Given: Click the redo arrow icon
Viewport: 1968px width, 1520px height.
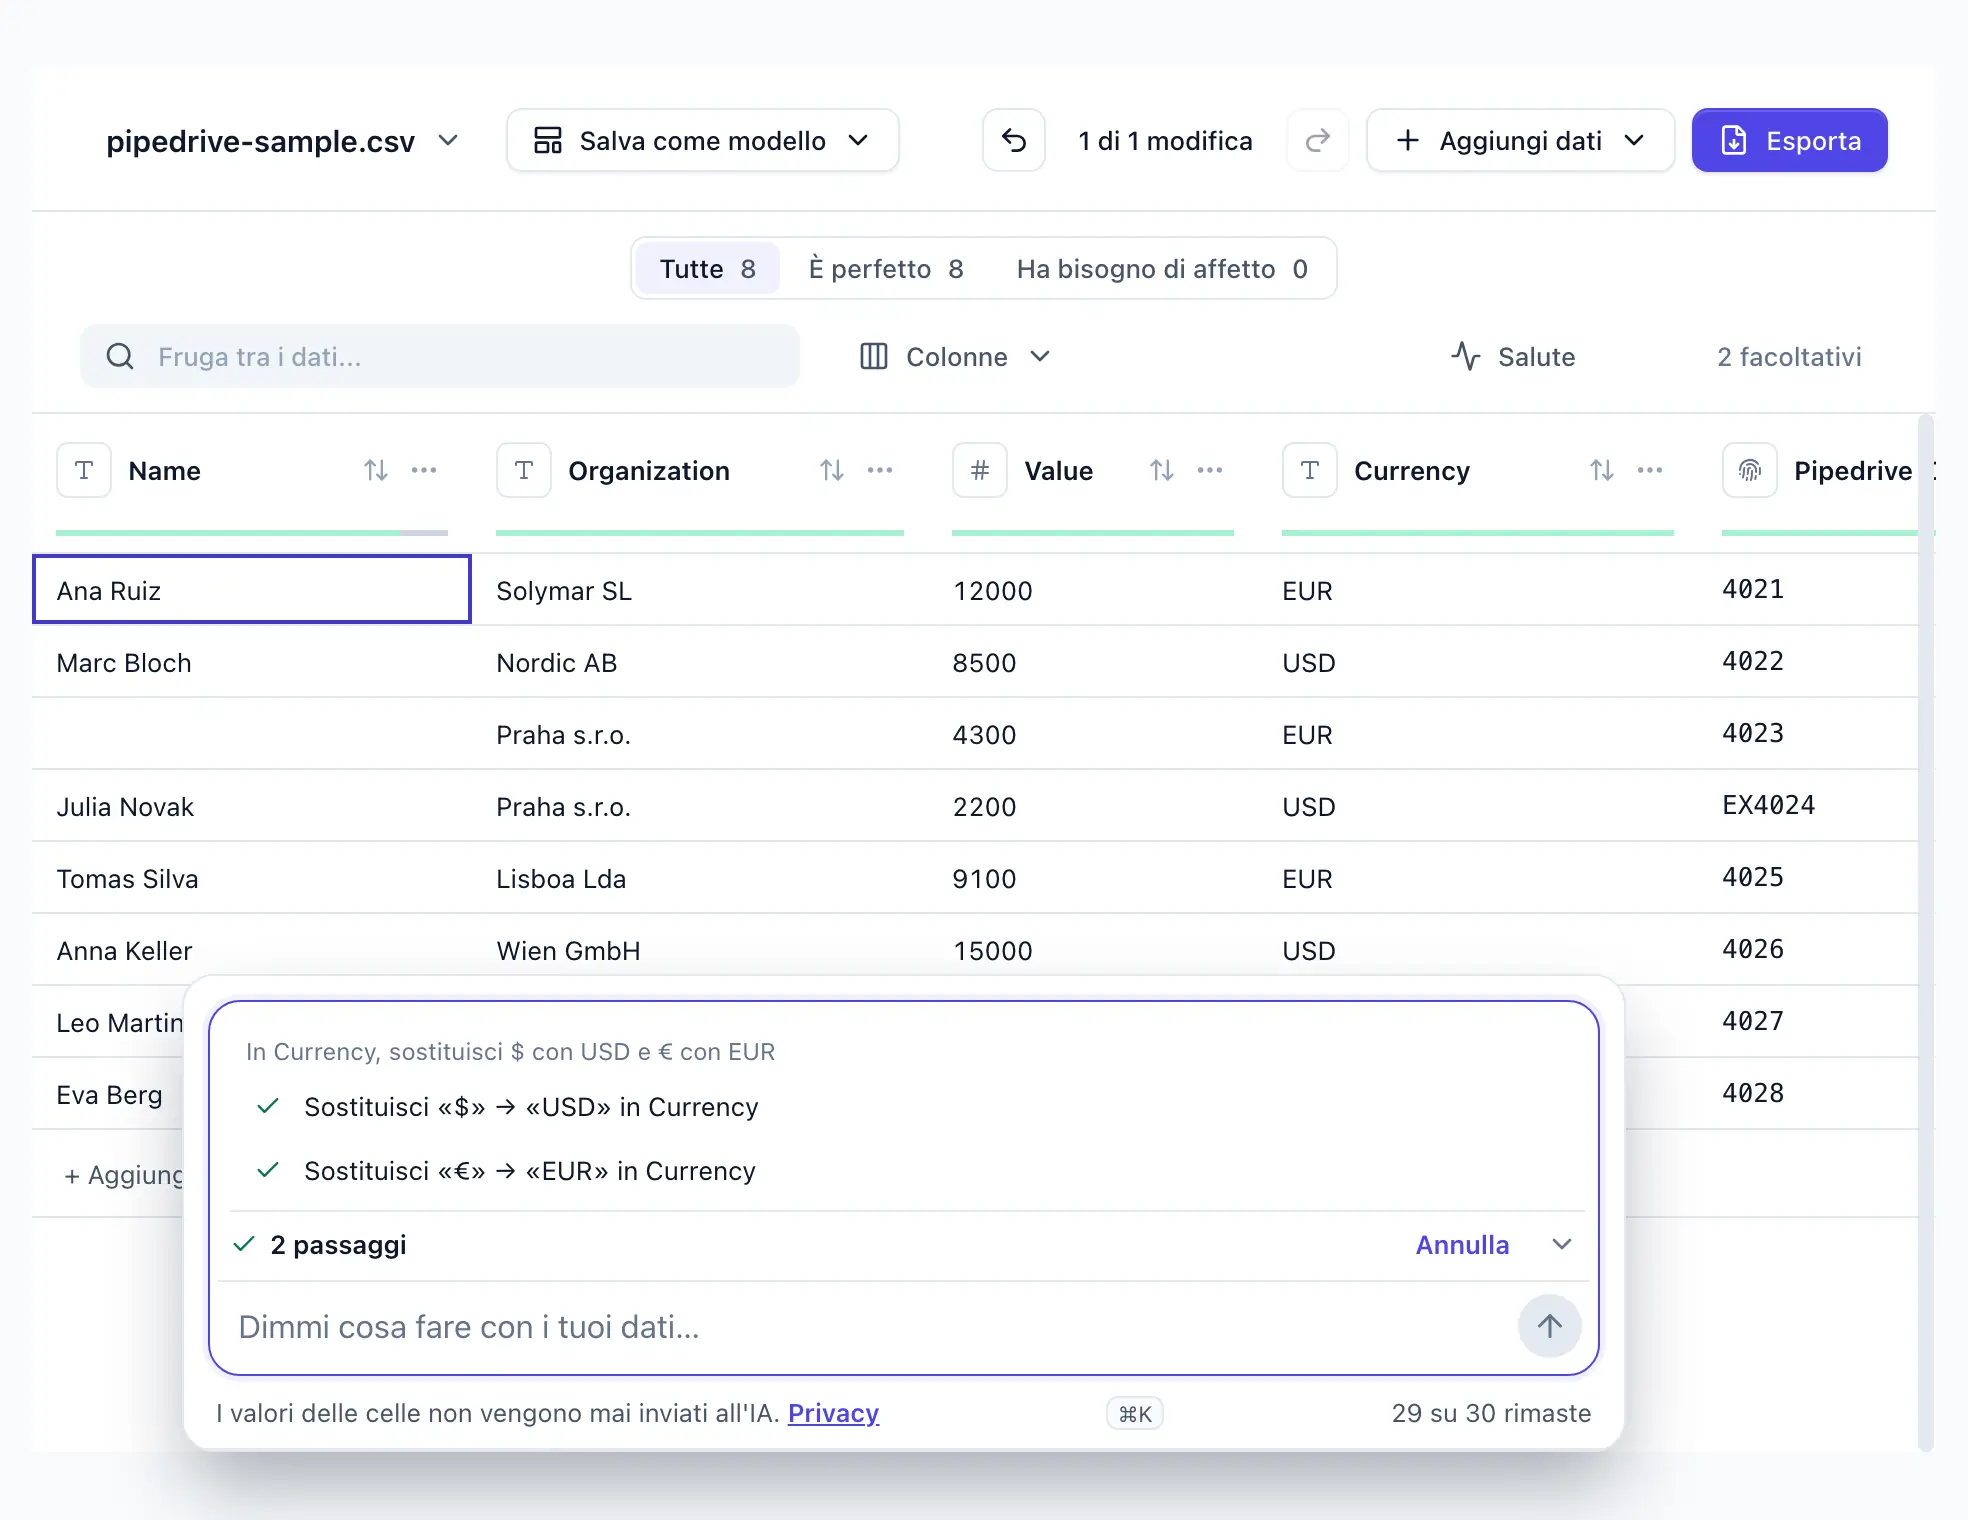Looking at the screenshot, I should point(1318,141).
